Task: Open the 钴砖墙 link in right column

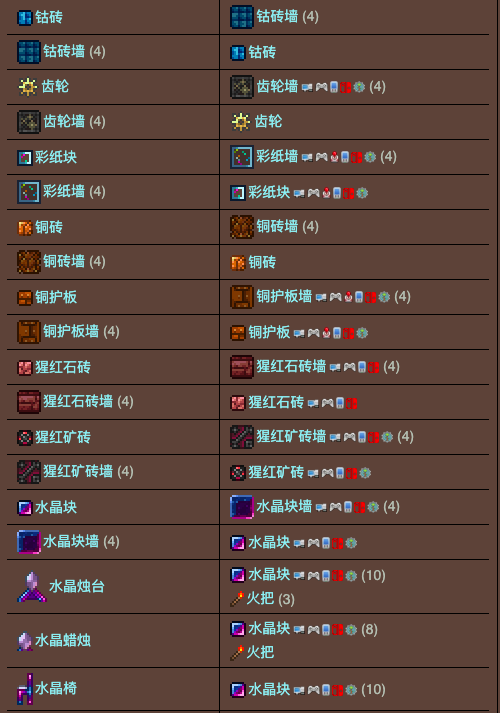Action: 277,17
